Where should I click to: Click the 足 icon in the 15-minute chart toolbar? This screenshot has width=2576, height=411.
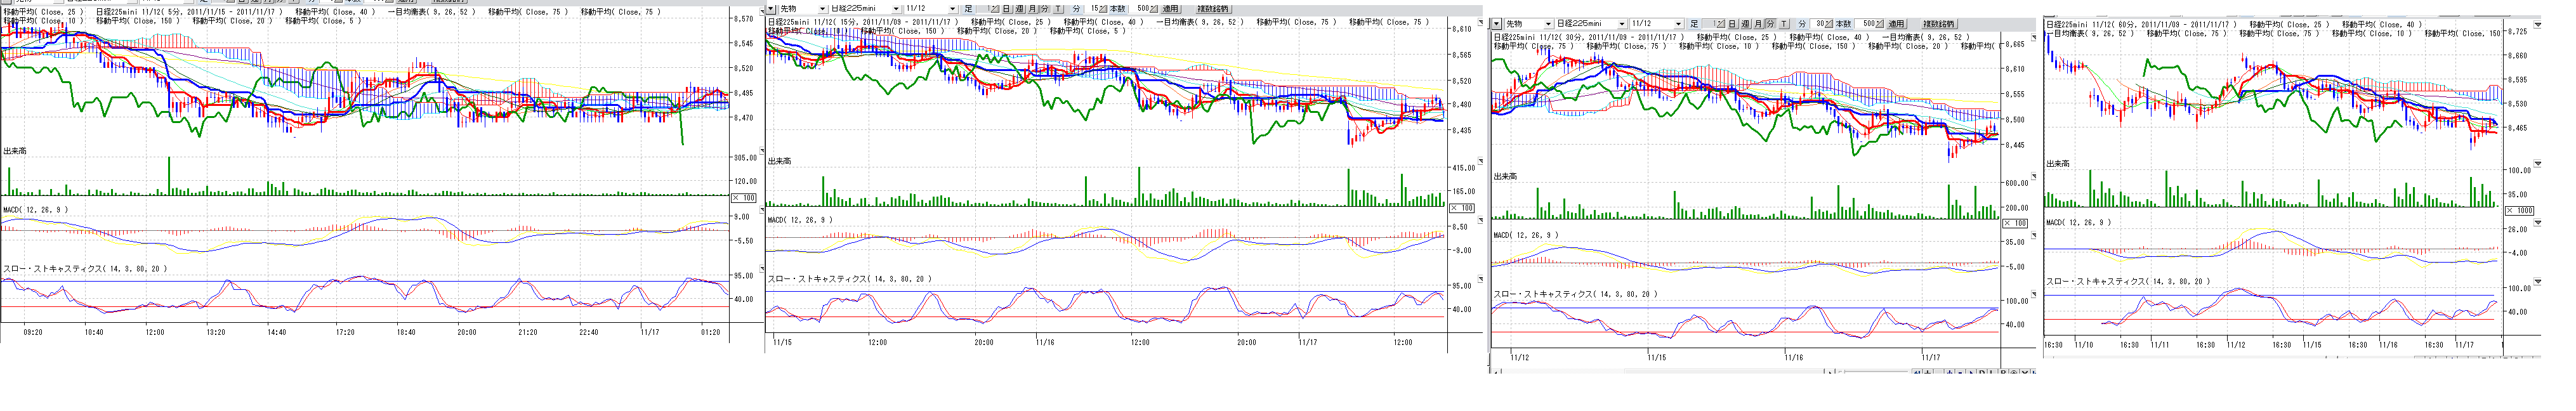968,9
